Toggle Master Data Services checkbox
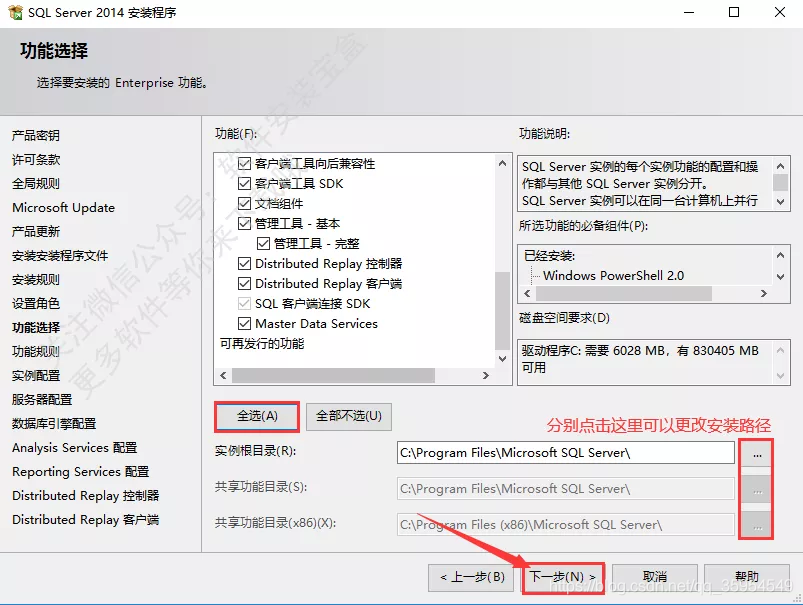This screenshot has width=803, height=605. pos(245,324)
